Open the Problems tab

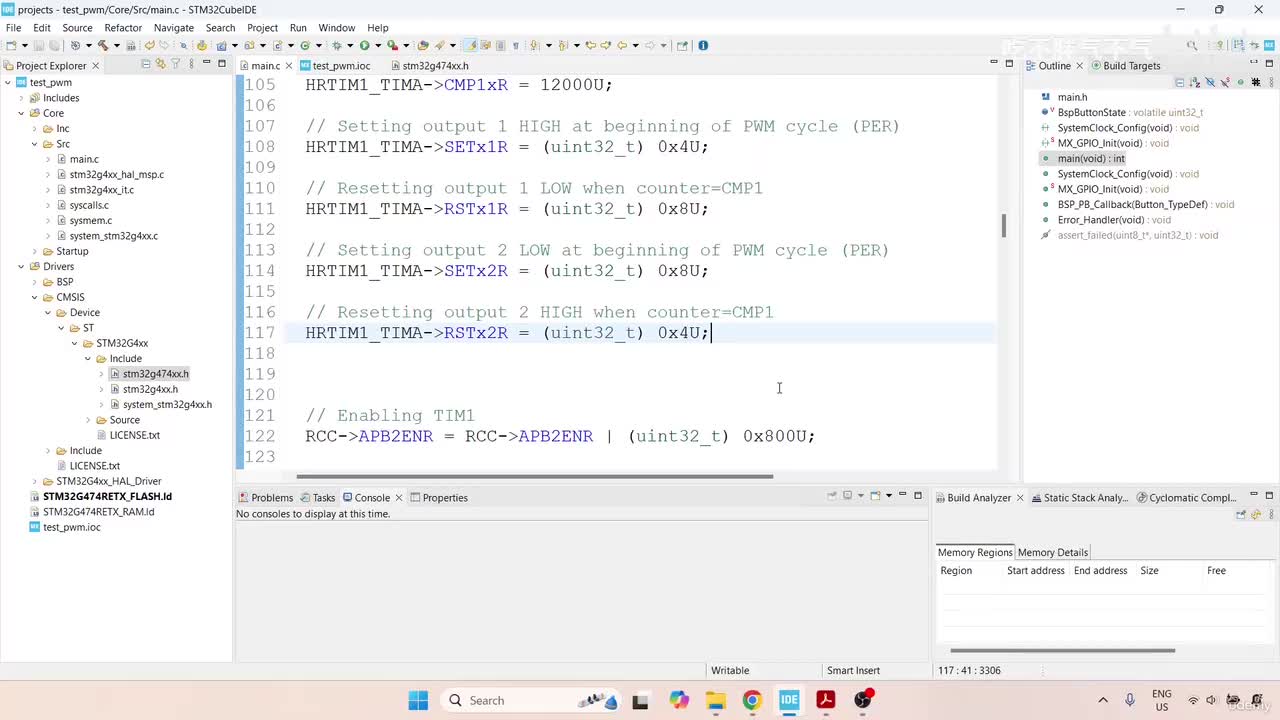click(x=265, y=498)
